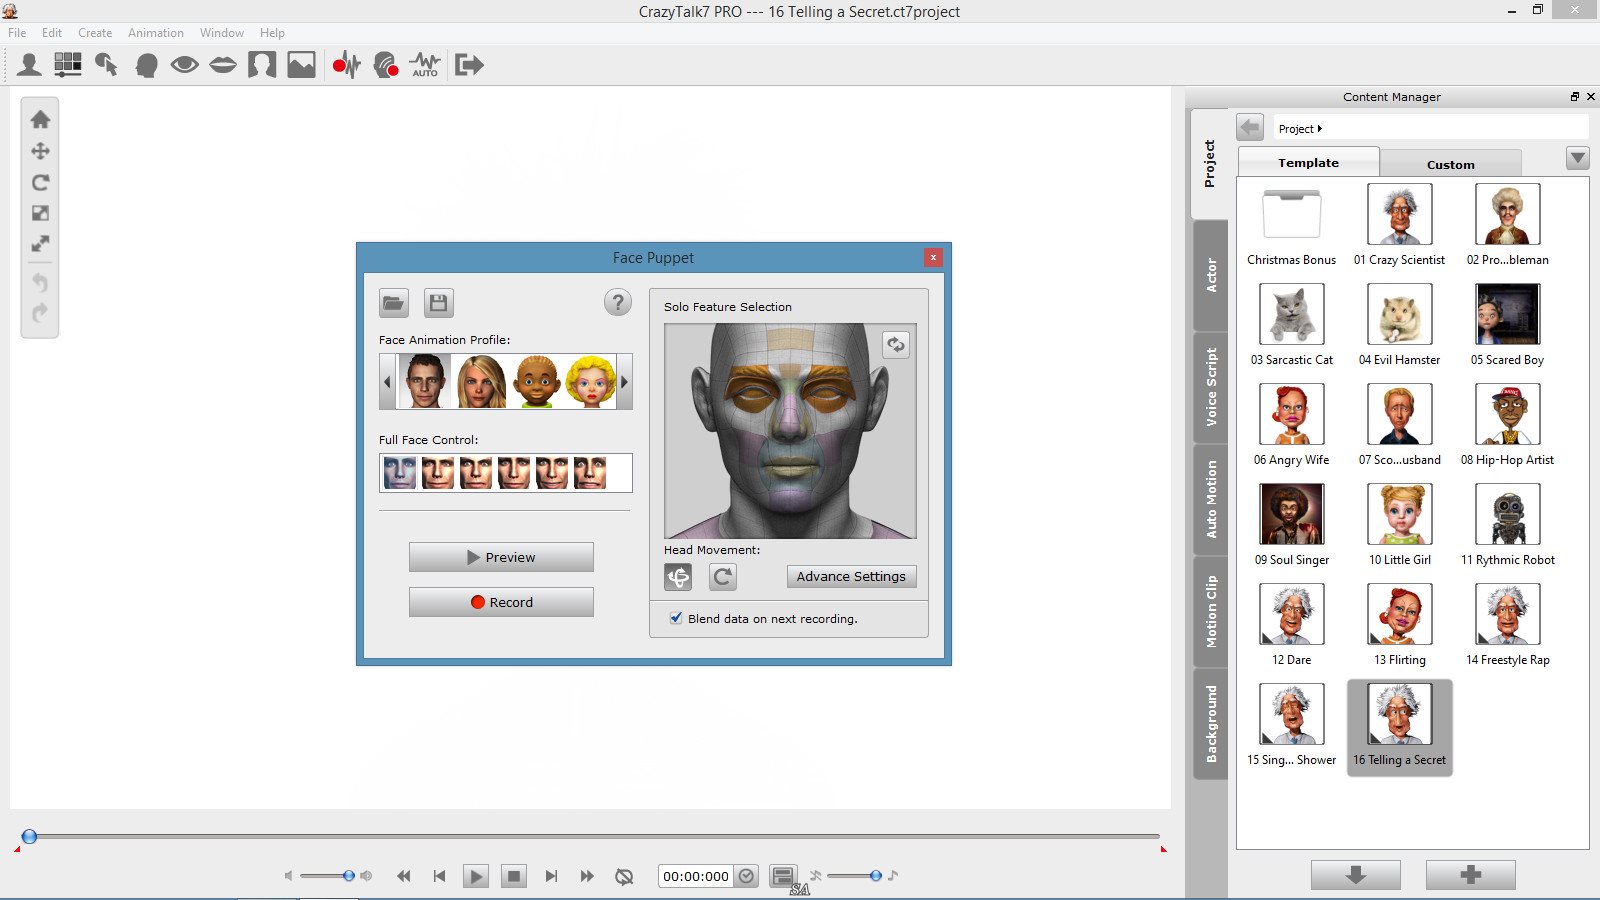
Task: Open the Auto Motion side tab
Action: pyautogui.click(x=1210, y=499)
